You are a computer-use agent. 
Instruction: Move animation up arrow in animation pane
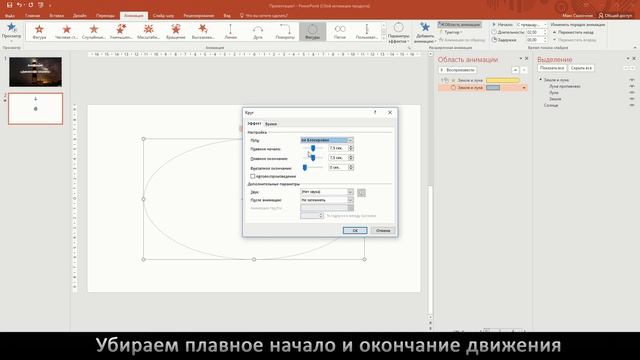(x=515, y=70)
